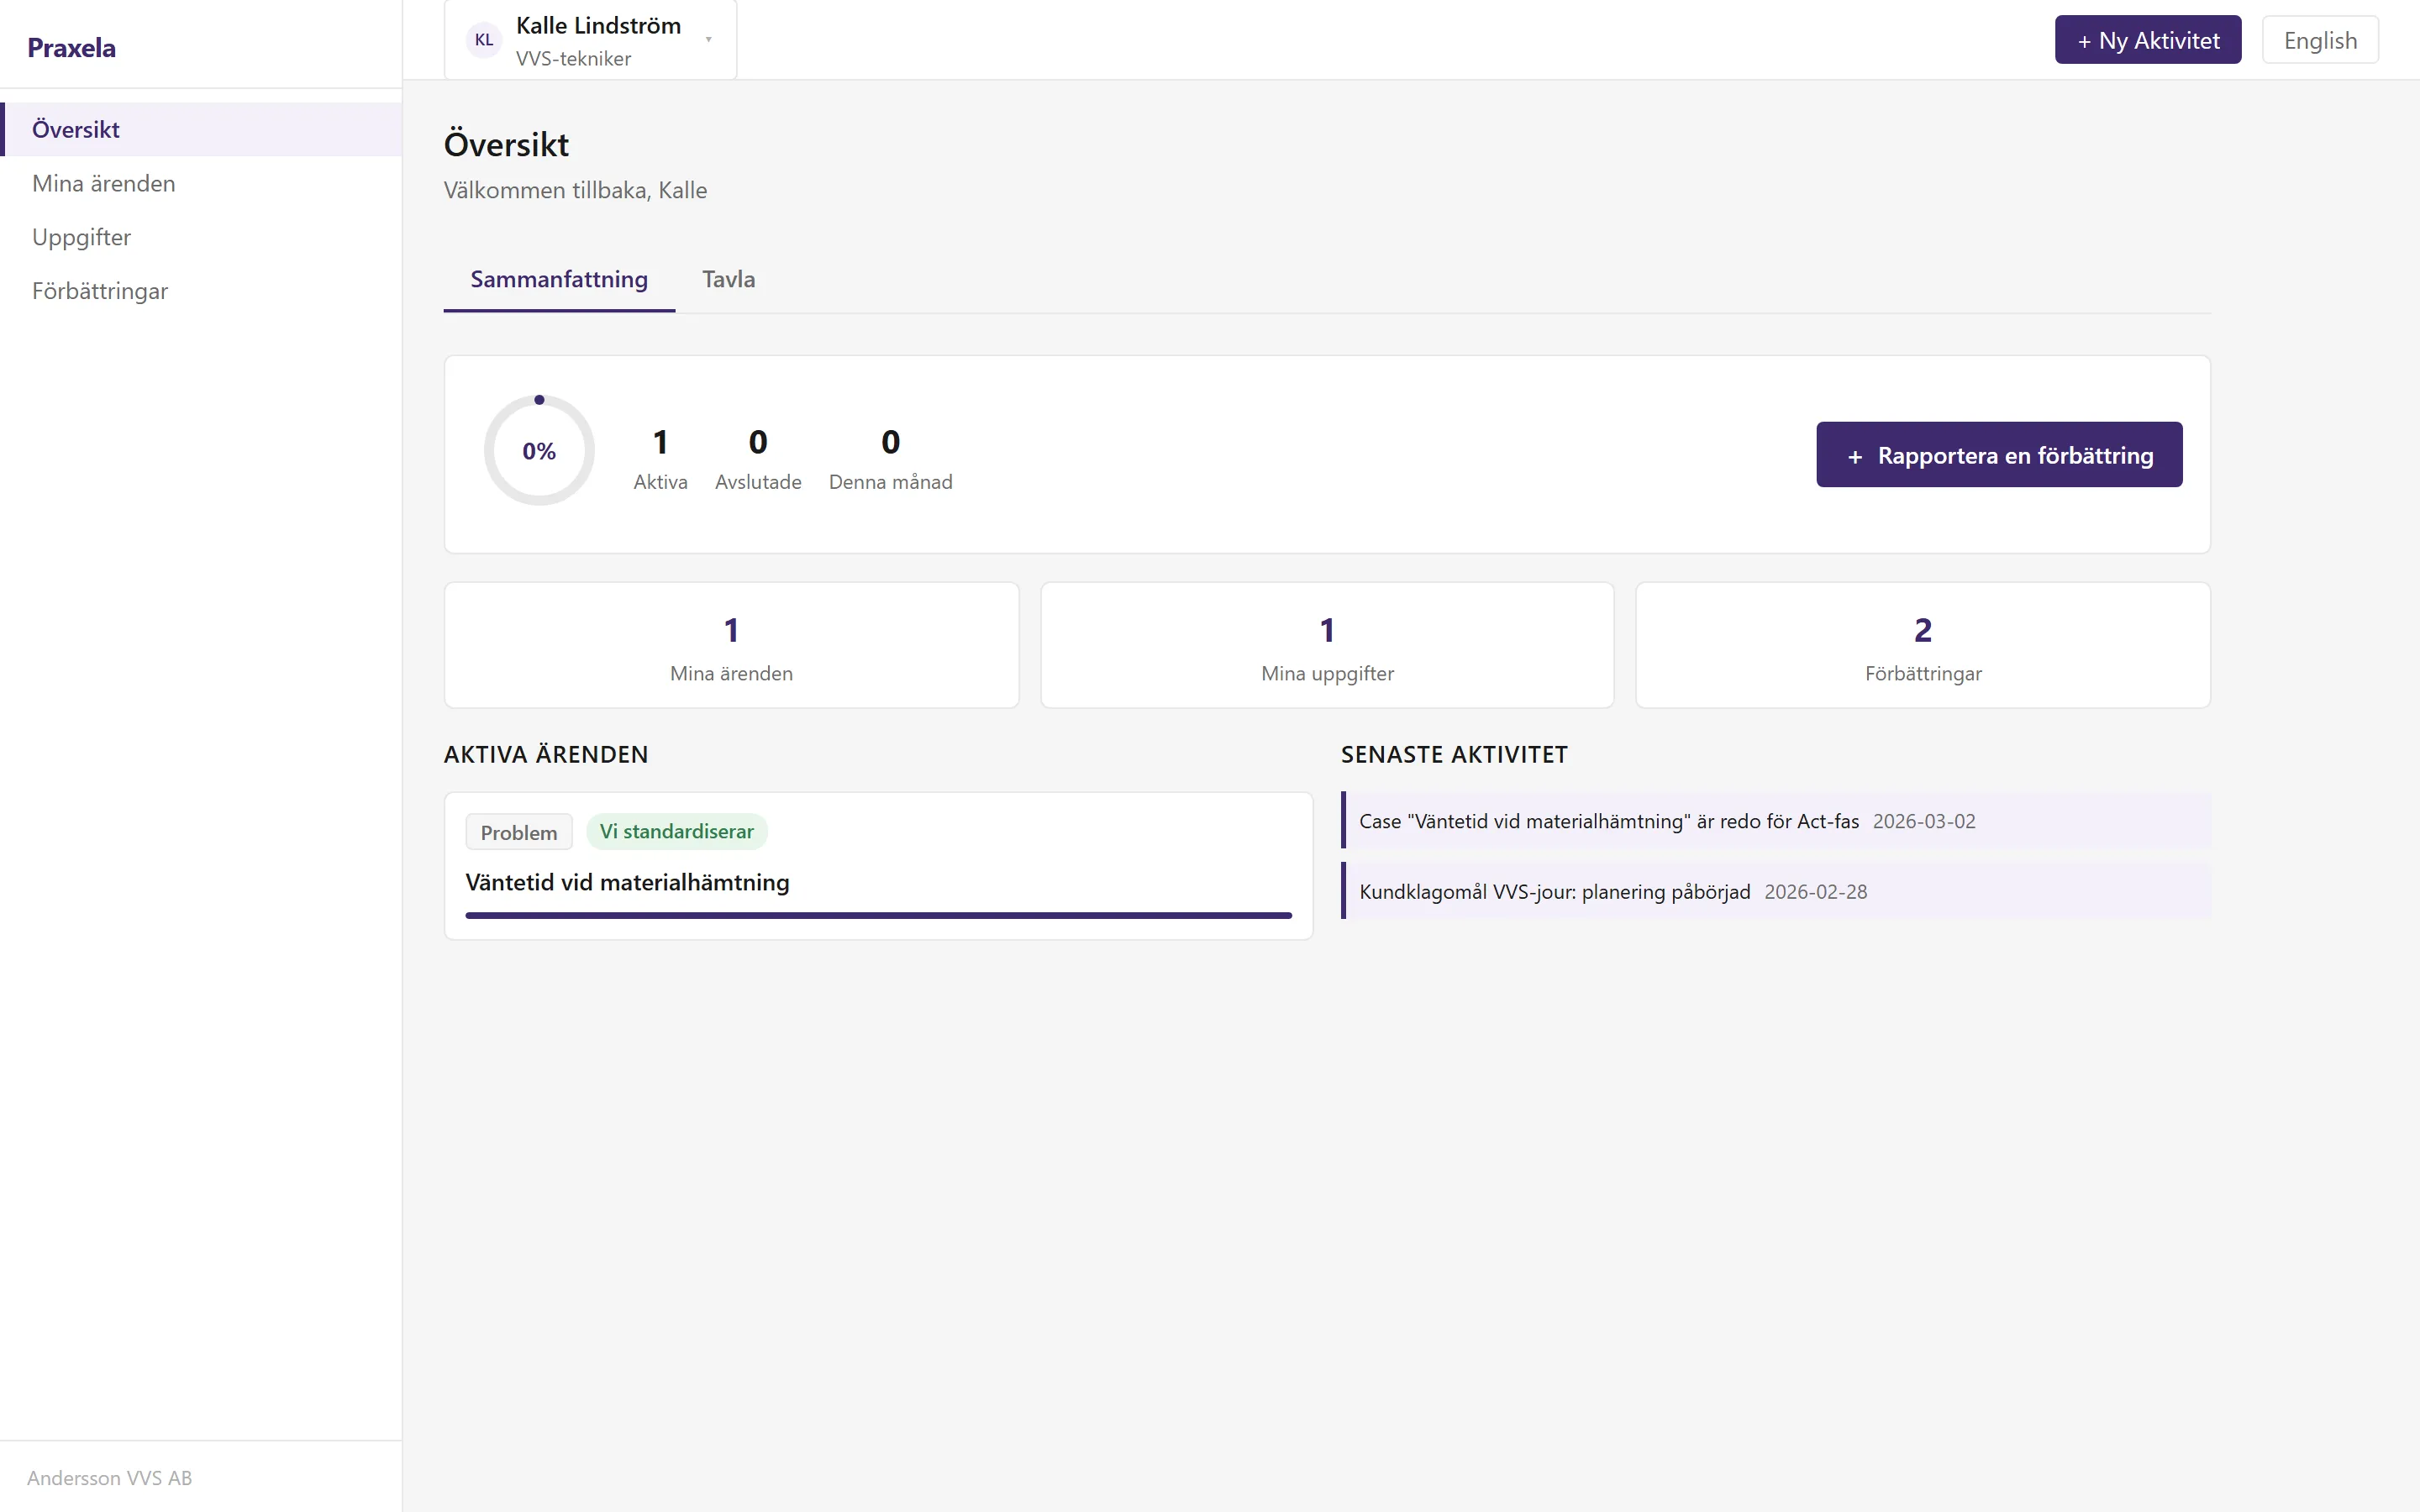Click the case progress bar
This screenshot has height=1512, width=2420.
click(878, 915)
